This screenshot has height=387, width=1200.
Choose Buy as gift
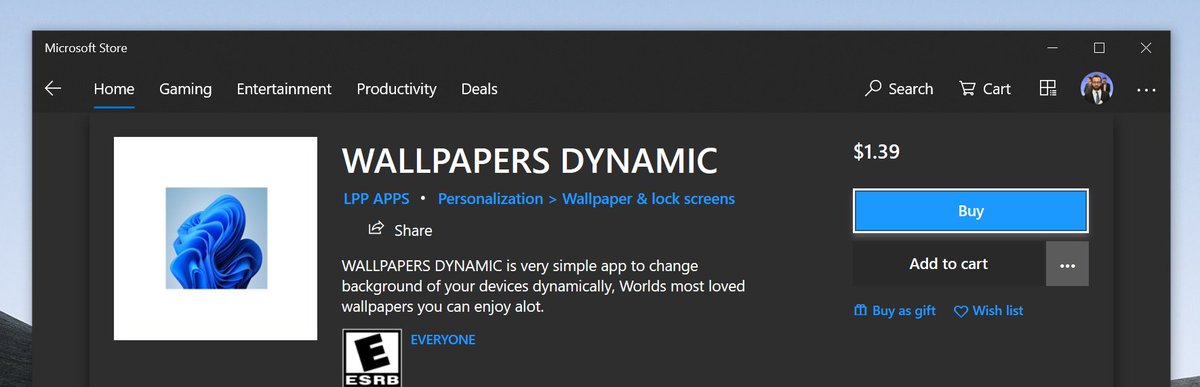894,311
